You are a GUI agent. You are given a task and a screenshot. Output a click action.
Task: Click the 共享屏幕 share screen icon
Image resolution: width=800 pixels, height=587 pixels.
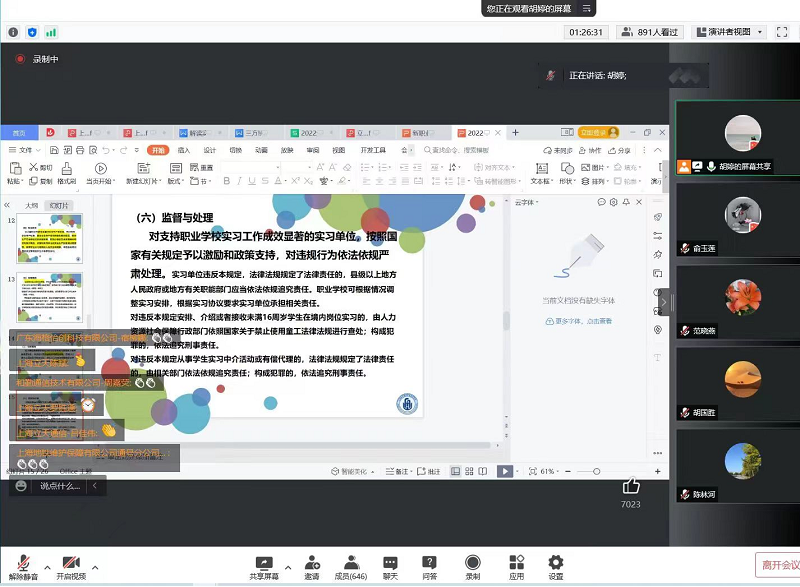coord(264,566)
